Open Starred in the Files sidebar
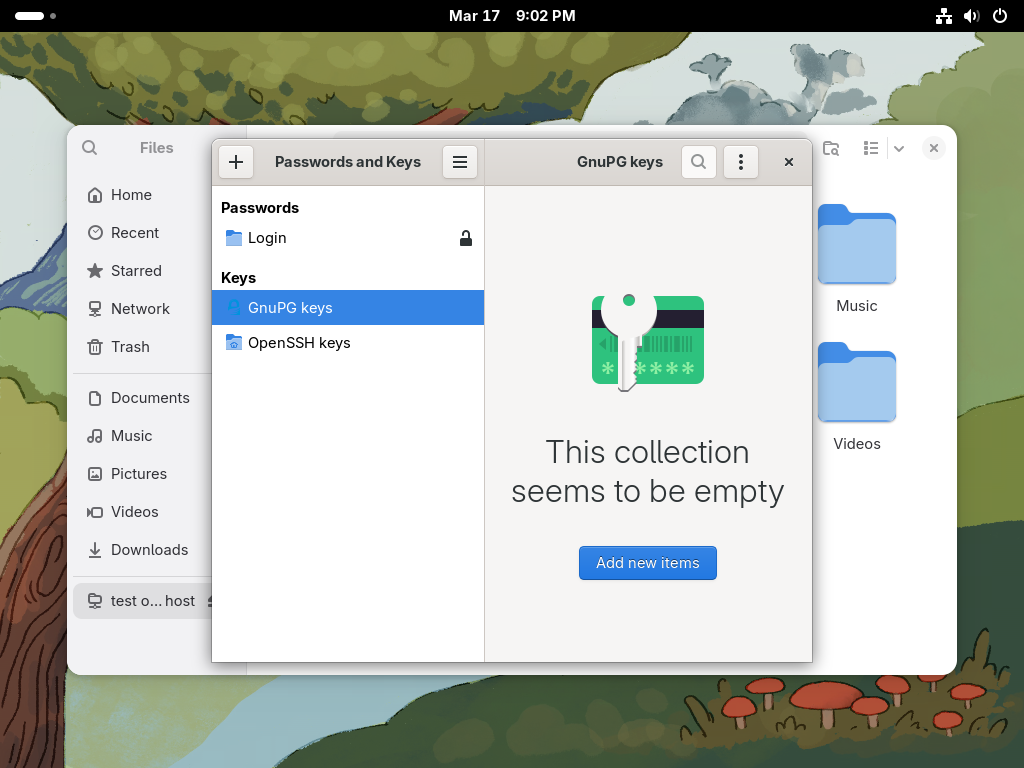This screenshot has height=768, width=1024. click(x=142, y=271)
